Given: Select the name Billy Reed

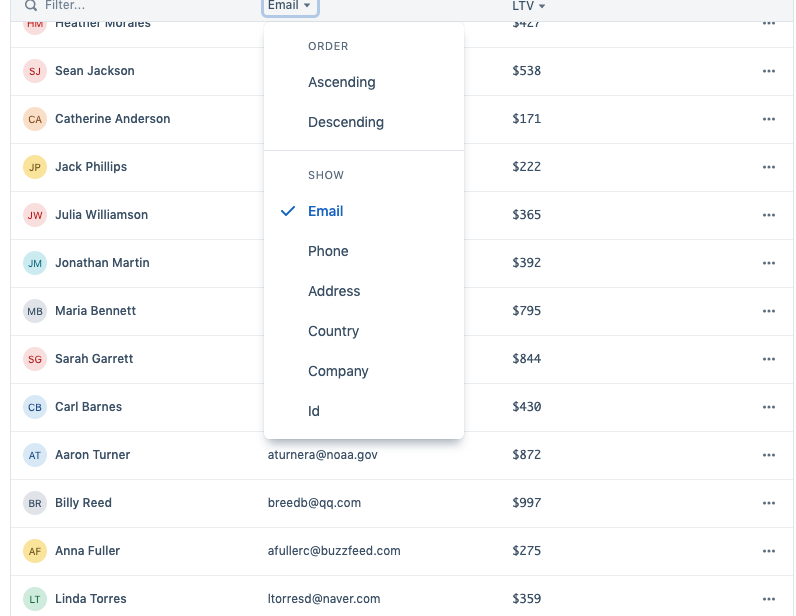Looking at the screenshot, I should click(x=83, y=503).
